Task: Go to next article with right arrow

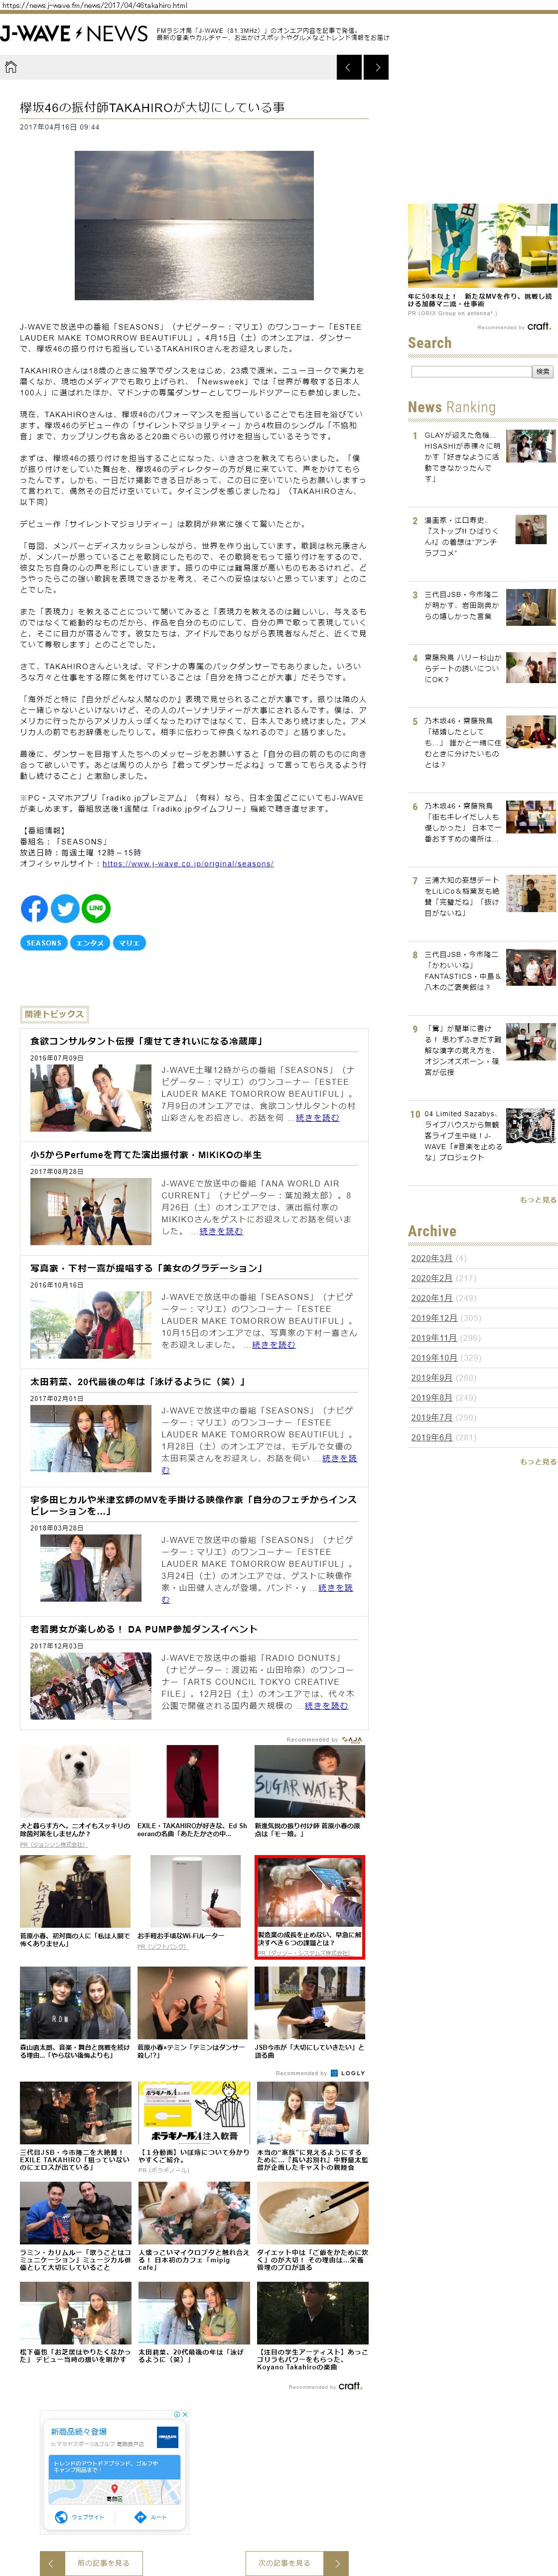Action: click(376, 67)
